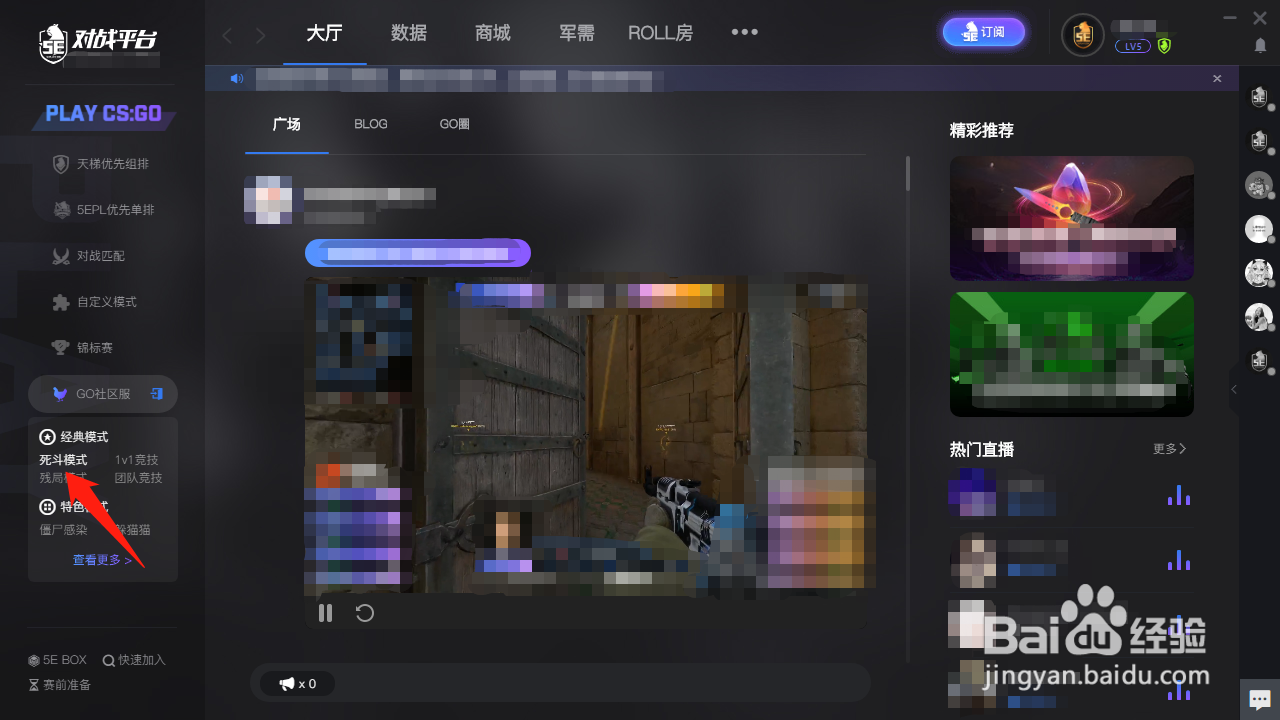Collapse the friends sidebar with the chevron handle

pyautogui.click(x=1234, y=389)
